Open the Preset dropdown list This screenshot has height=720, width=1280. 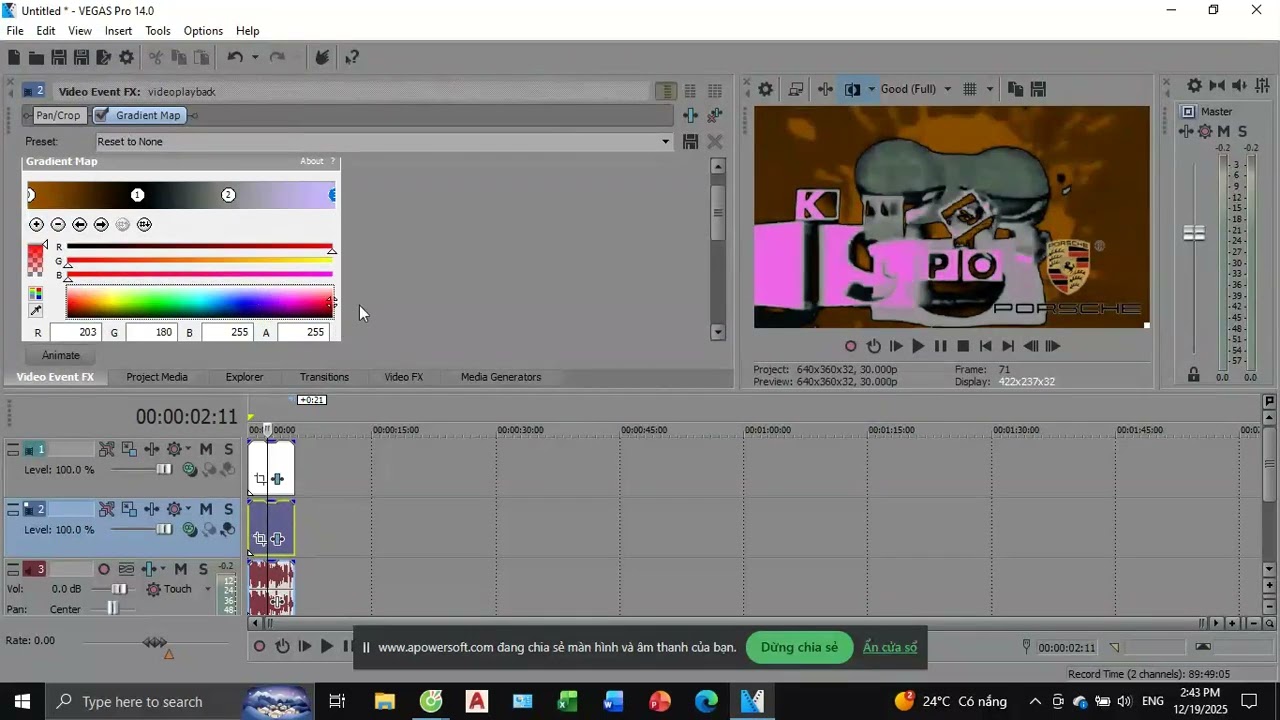[666, 142]
